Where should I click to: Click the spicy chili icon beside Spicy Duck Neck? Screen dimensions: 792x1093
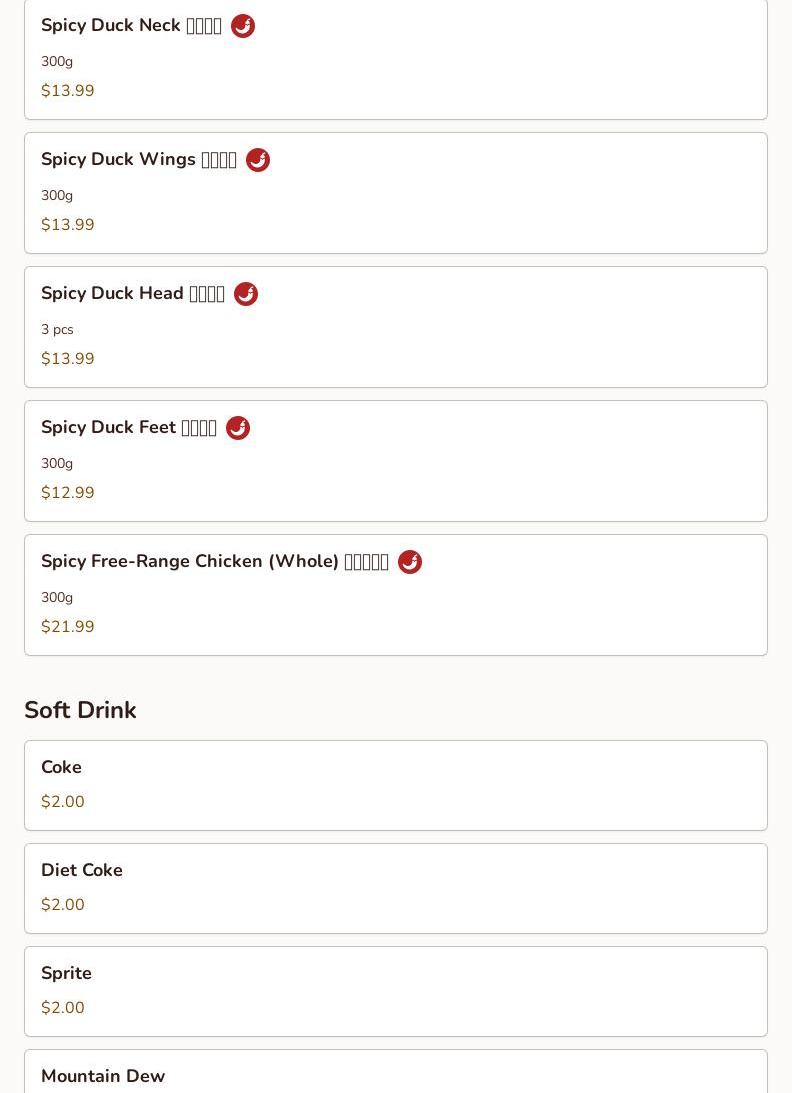tap(243, 26)
